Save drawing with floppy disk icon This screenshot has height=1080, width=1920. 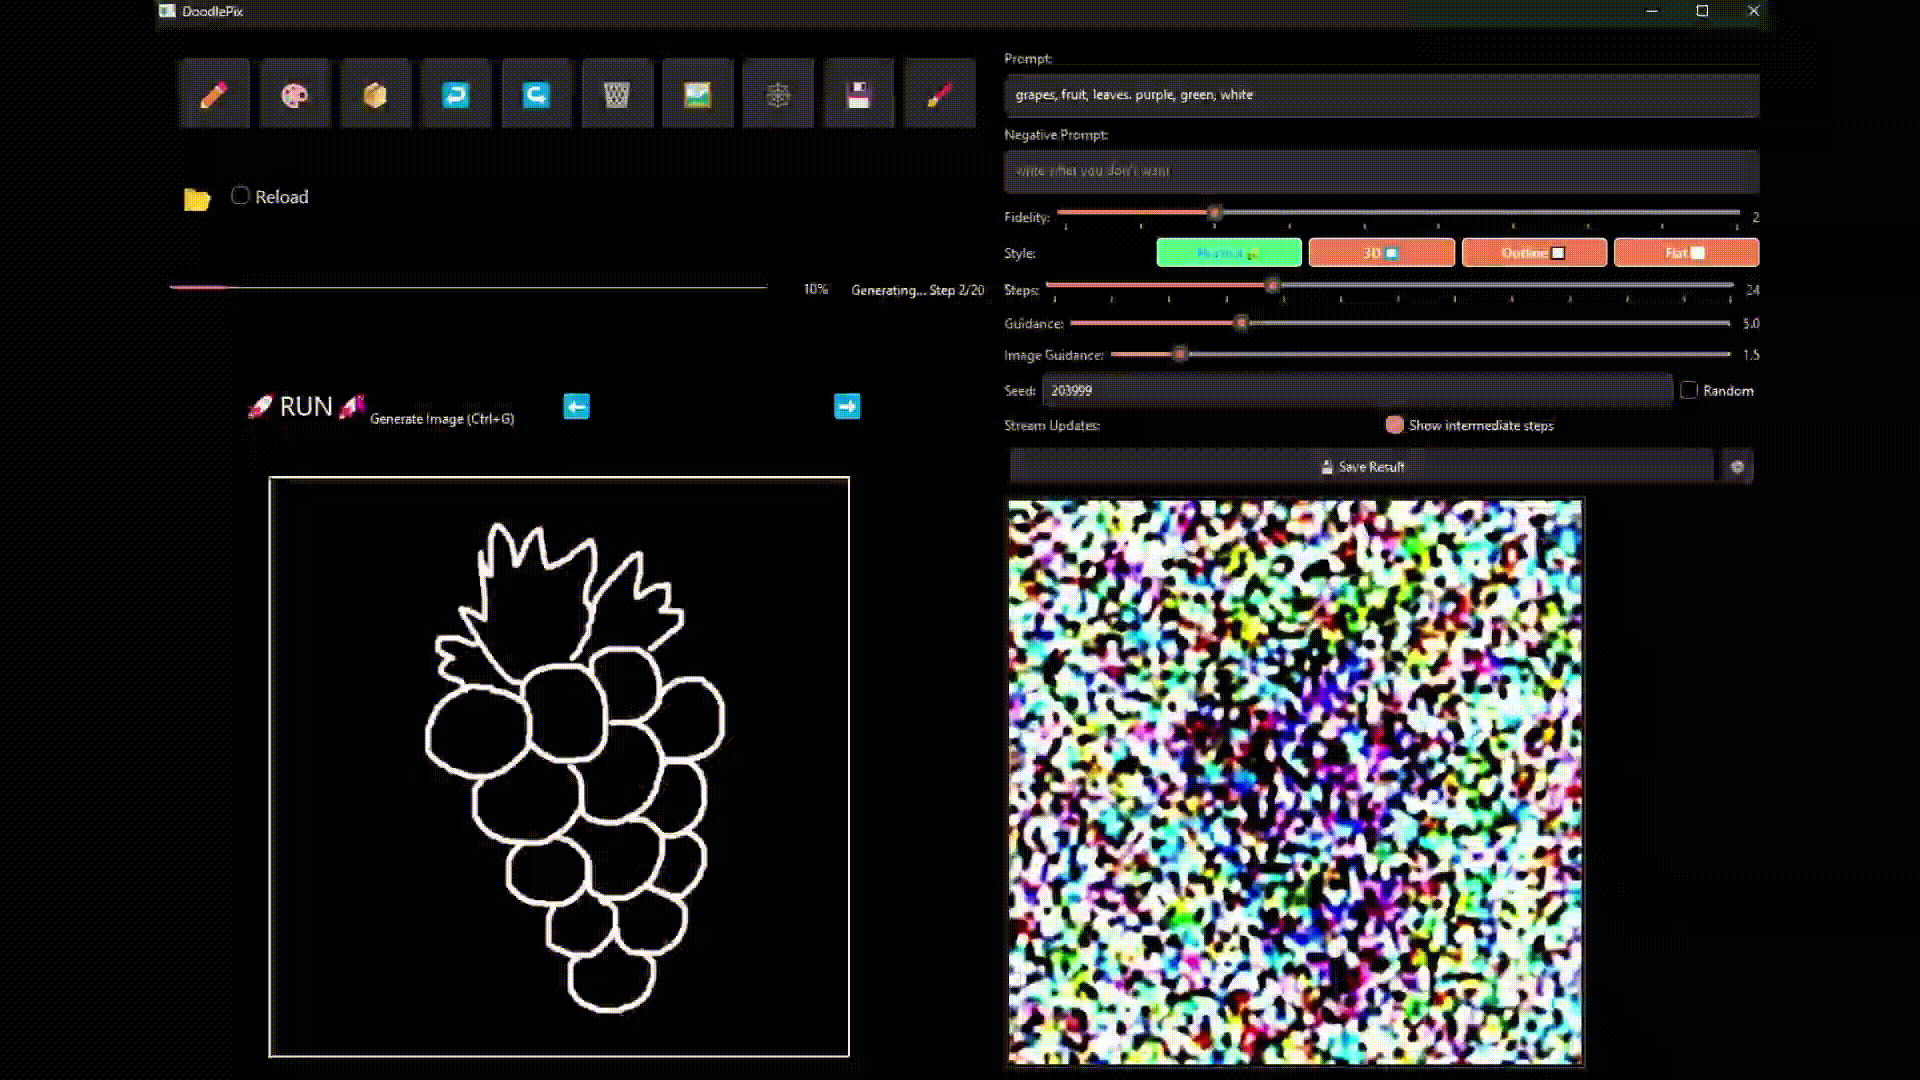click(x=859, y=94)
